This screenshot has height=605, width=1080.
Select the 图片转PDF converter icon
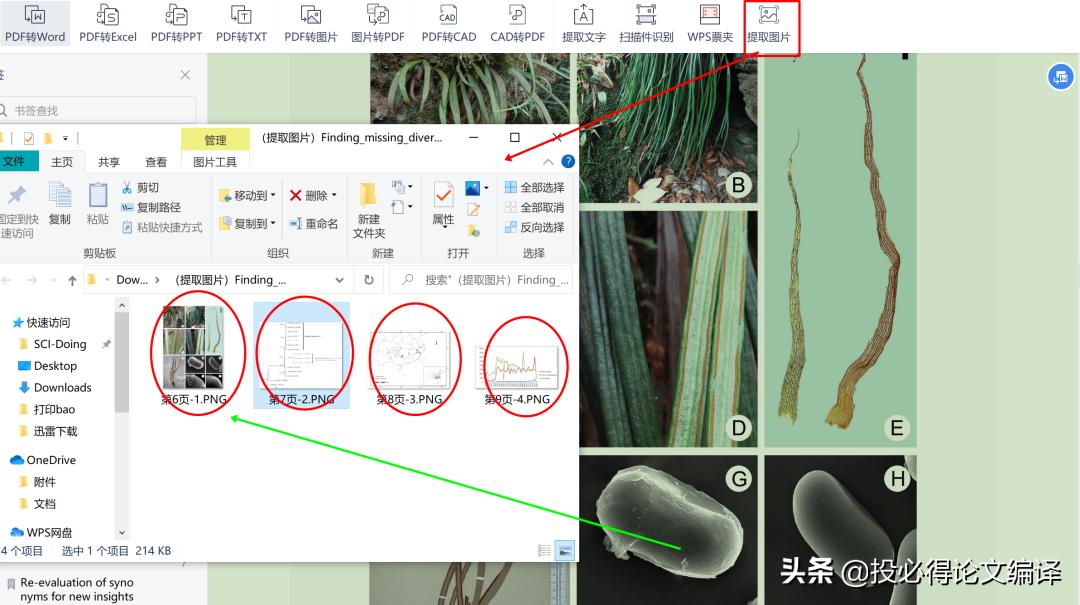[x=379, y=25]
